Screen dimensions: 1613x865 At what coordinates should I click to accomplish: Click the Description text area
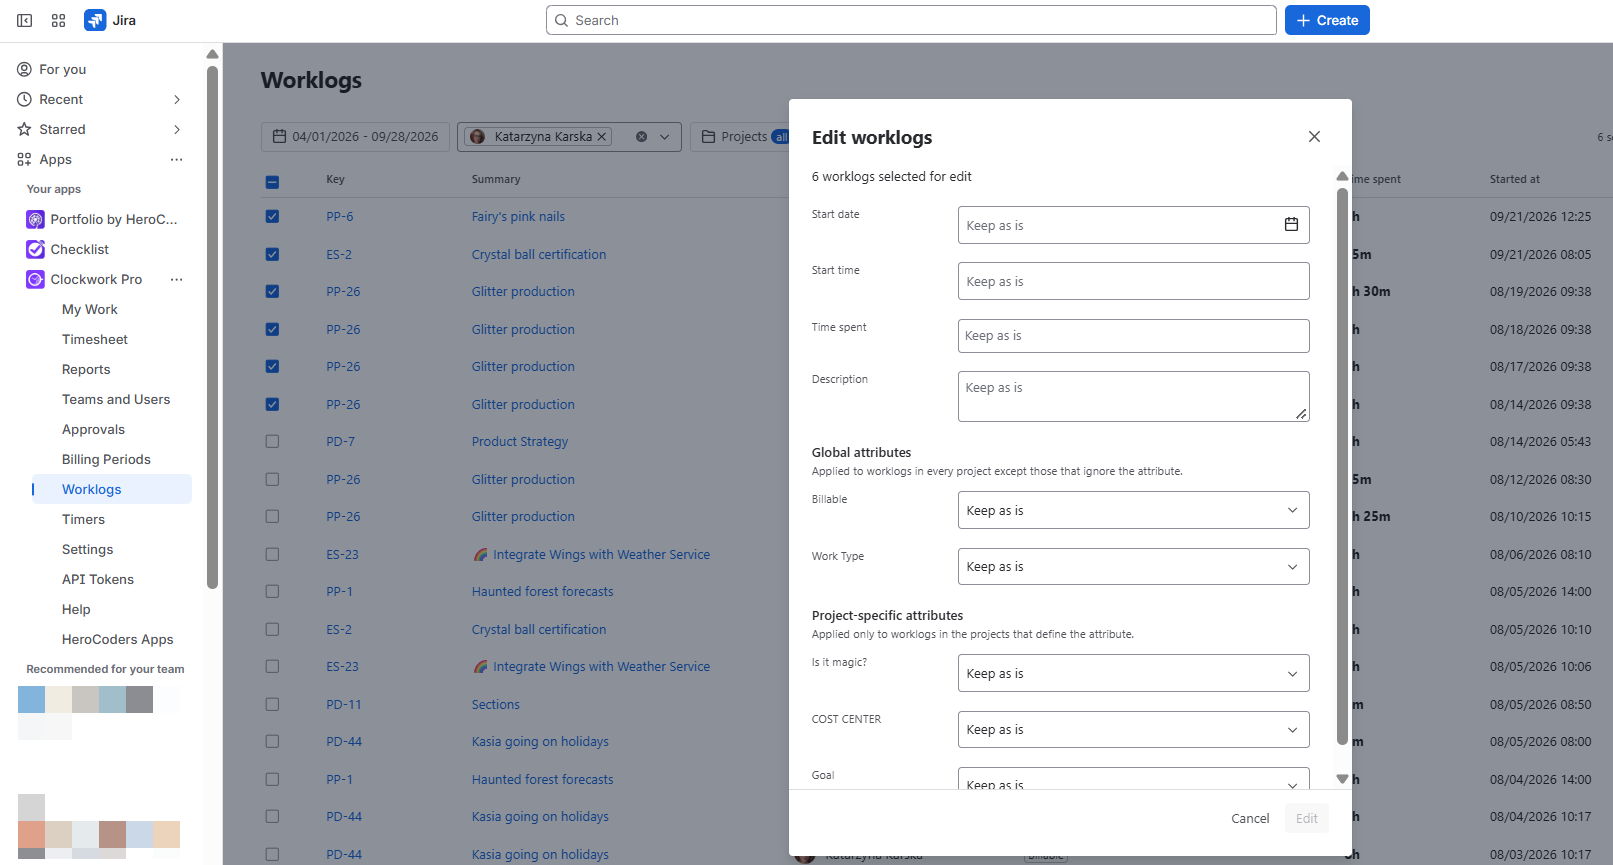1133,396
